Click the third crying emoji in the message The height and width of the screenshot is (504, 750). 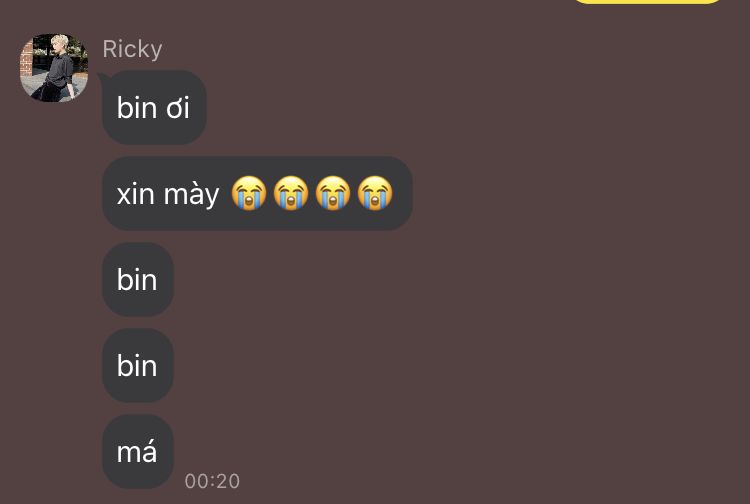click(333, 193)
